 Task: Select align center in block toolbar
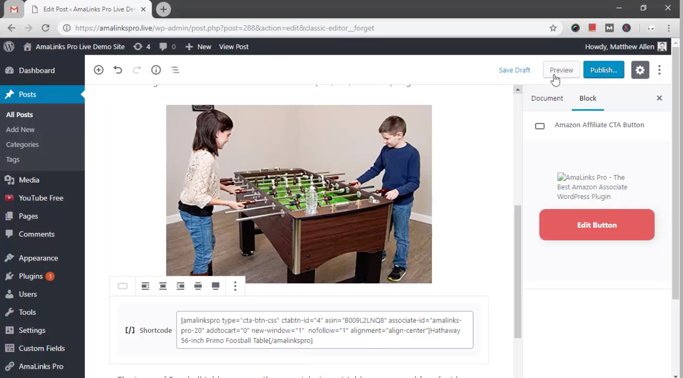point(163,286)
